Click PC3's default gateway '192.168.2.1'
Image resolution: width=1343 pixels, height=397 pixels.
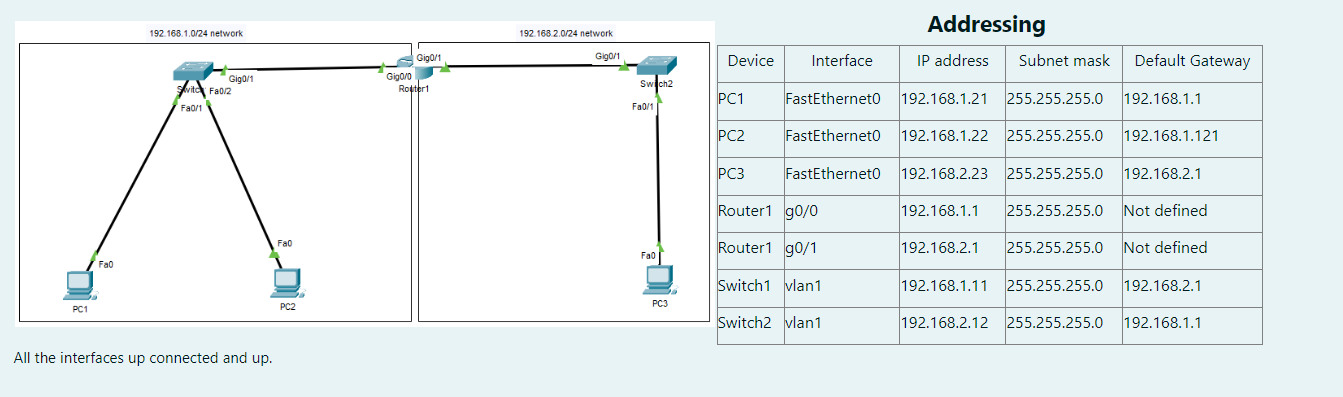[x=1162, y=173]
